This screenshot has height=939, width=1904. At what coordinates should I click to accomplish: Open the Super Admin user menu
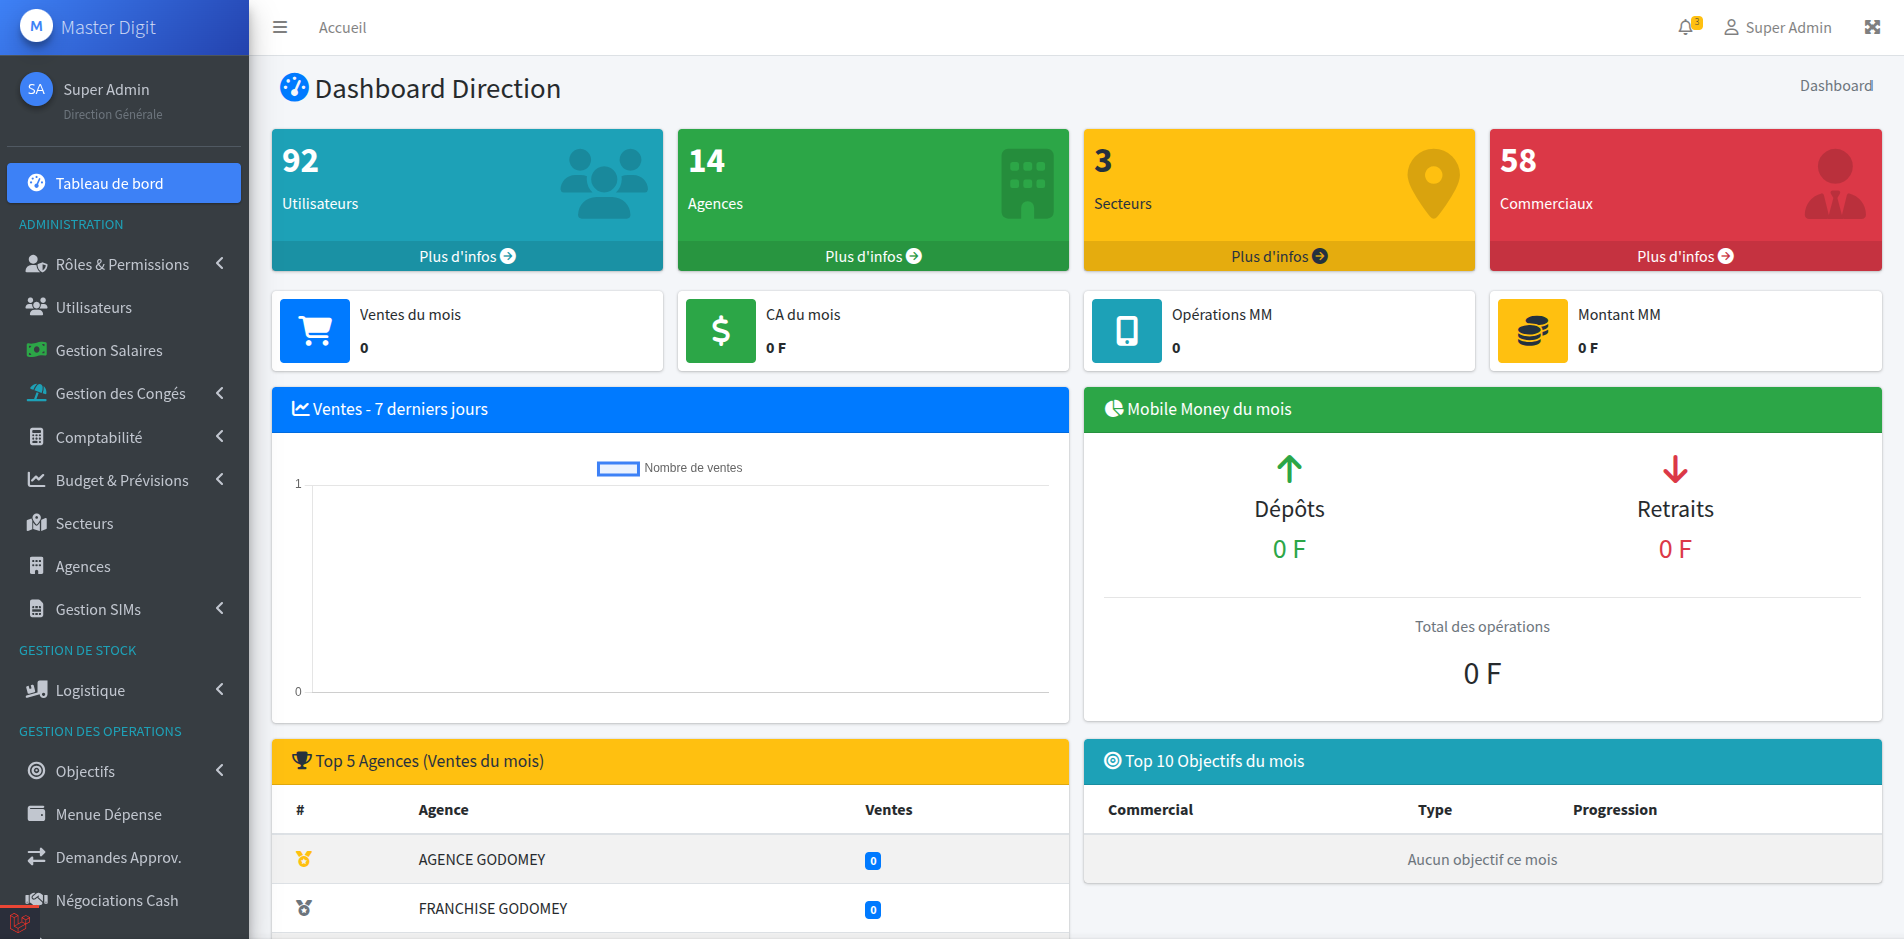[x=1778, y=28]
